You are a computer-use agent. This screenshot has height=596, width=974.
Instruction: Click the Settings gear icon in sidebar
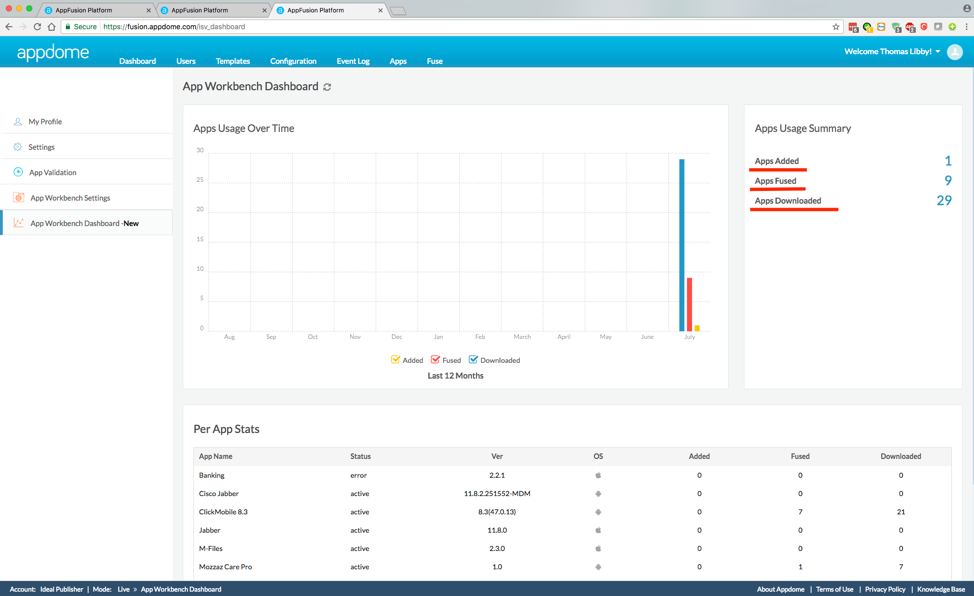tap(17, 147)
